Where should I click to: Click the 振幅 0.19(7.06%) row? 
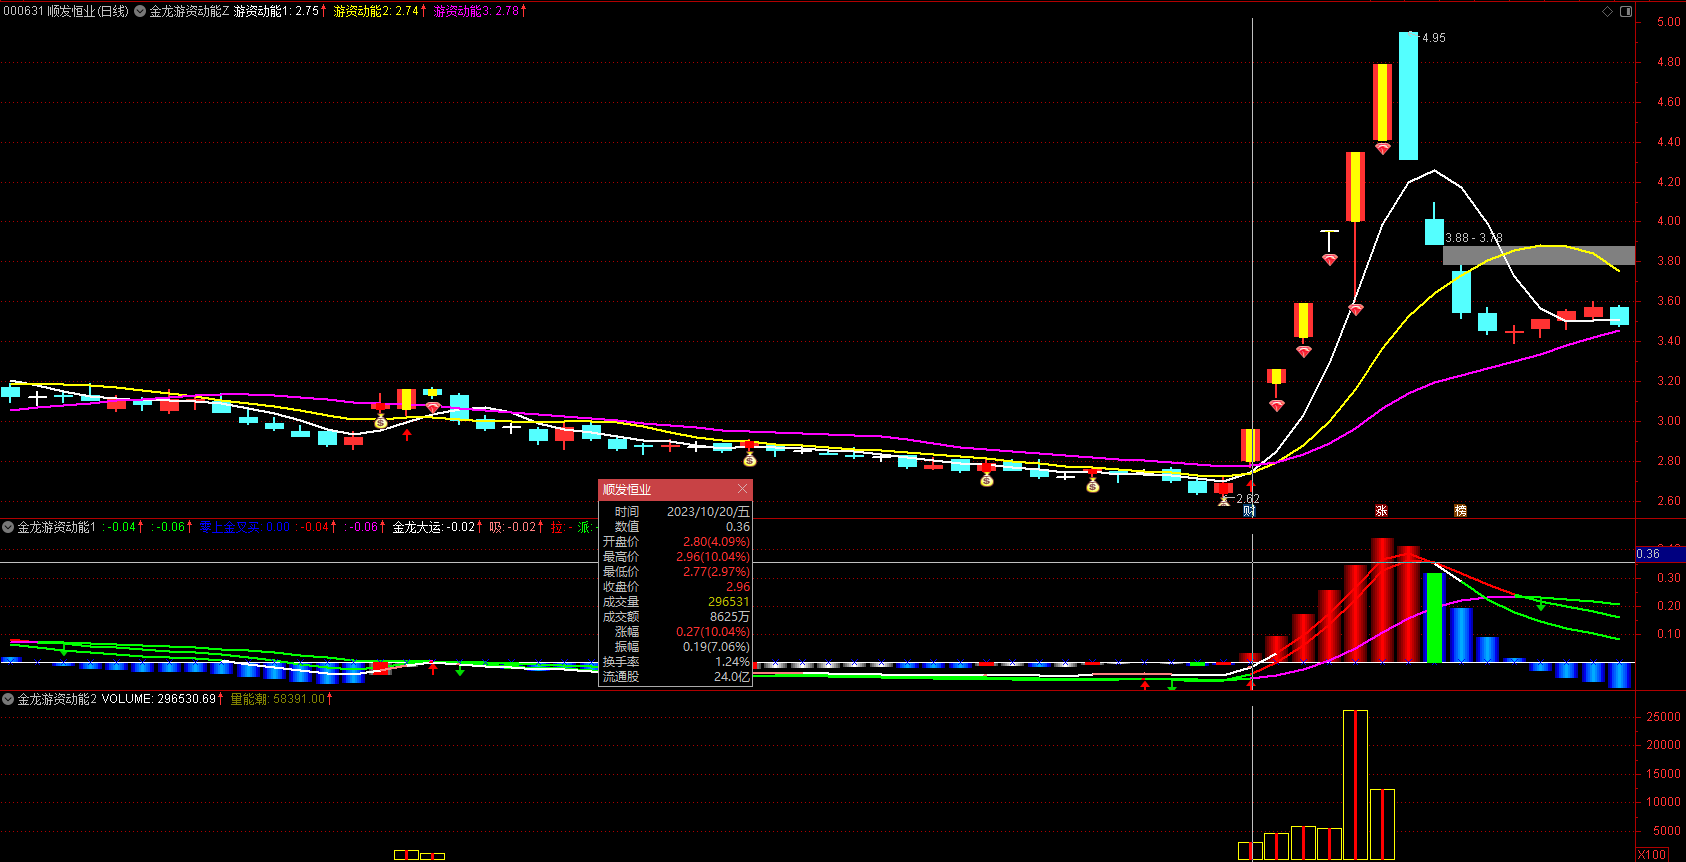point(675,647)
